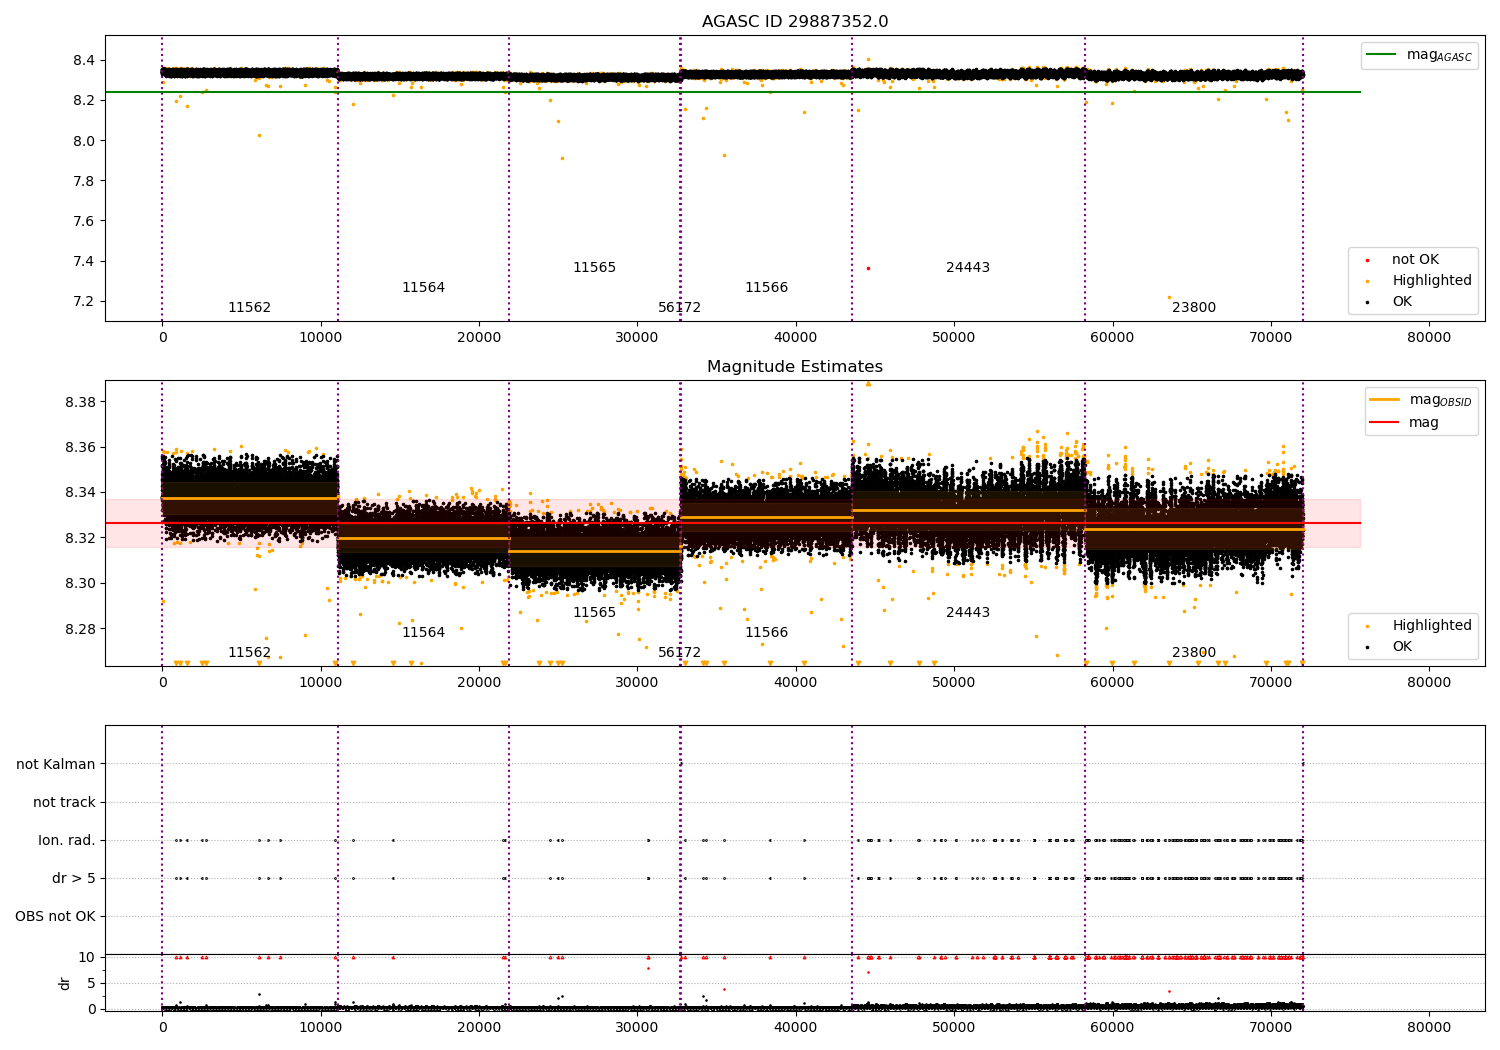Click the green mag AGASC horizontal line
The height and width of the screenshot is (1050, 1500).
[732, 92]
